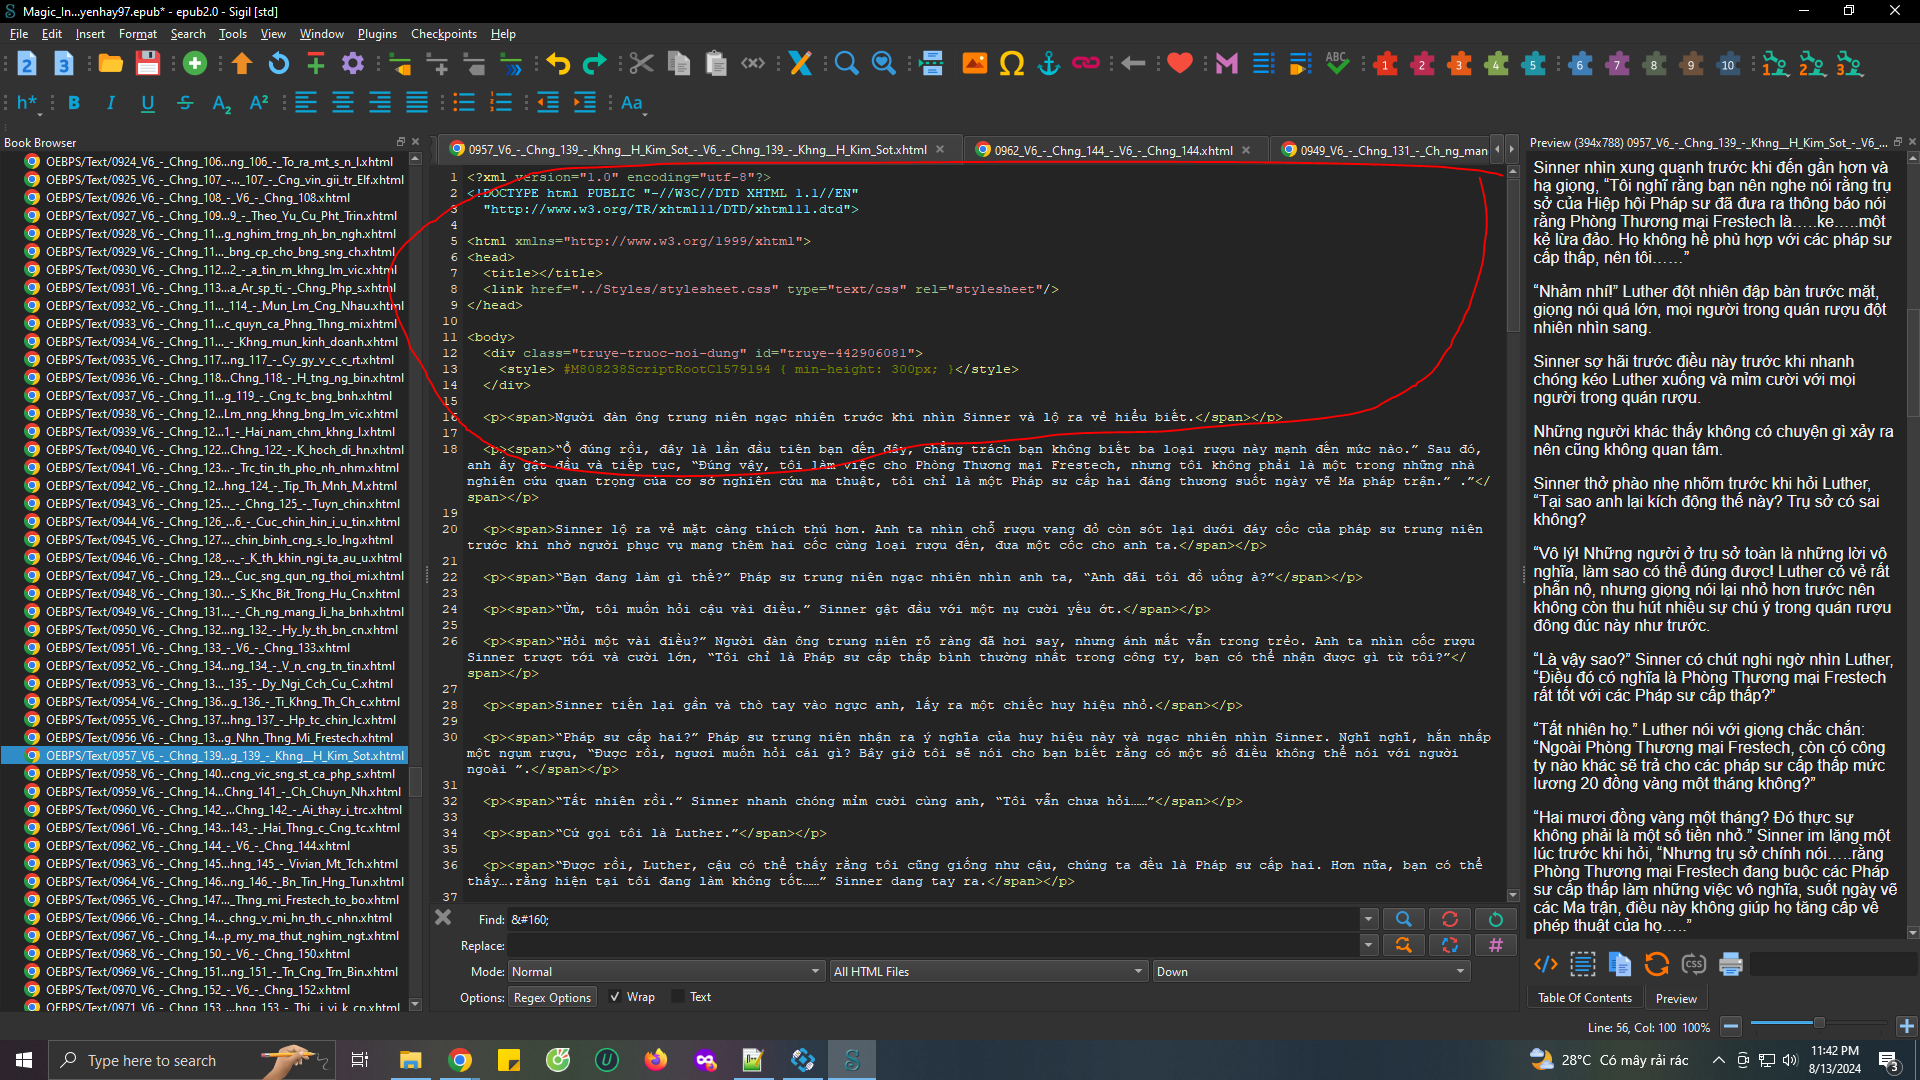Open the Aa change case dropdown
Viewport: 1920px width, 1080px height.
point(633,103)
